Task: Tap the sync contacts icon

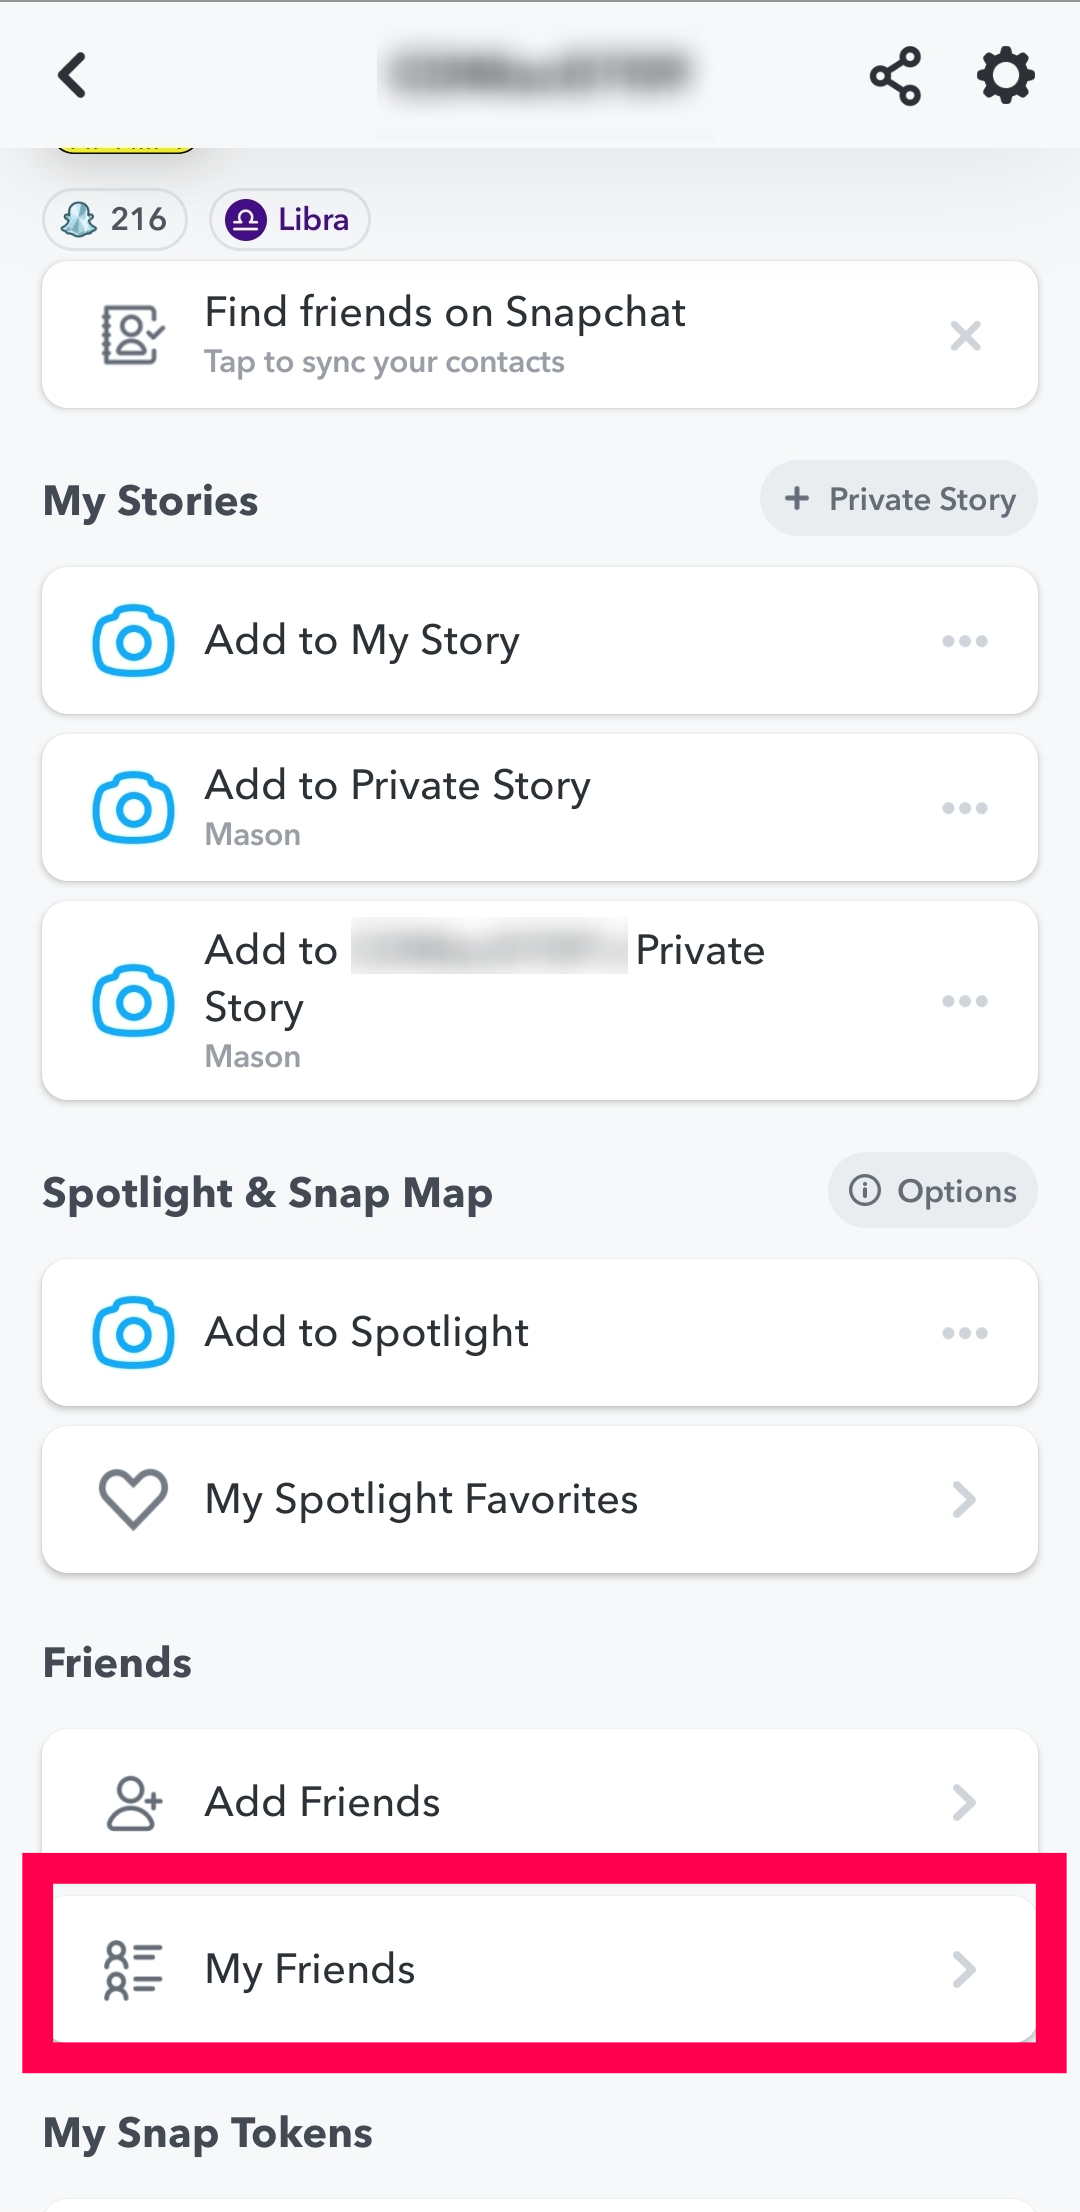Action: pos(132,335)
